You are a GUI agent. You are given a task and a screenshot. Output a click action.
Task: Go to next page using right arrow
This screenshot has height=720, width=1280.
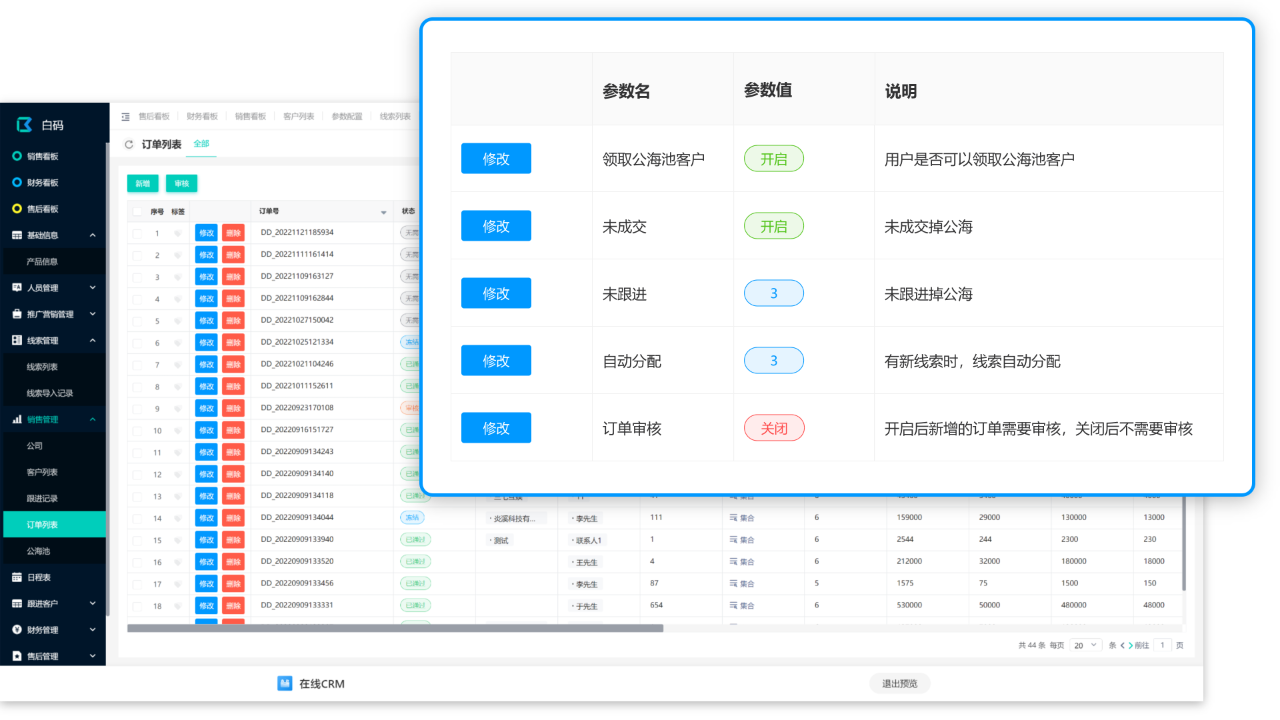1130,646
